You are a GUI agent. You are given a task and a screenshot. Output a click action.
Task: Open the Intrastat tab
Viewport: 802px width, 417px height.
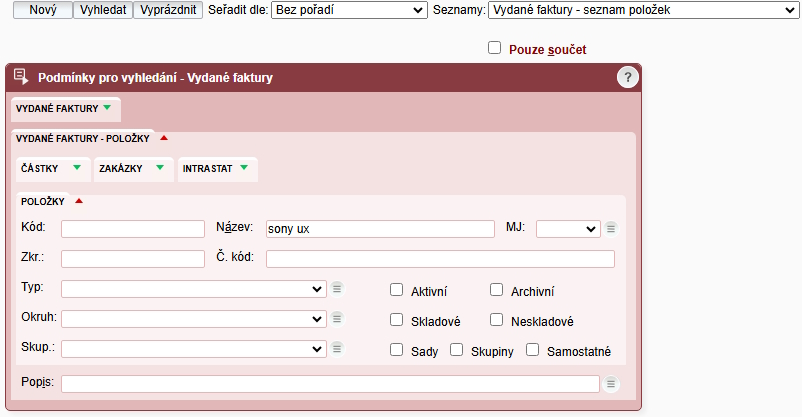click(217, 169)
